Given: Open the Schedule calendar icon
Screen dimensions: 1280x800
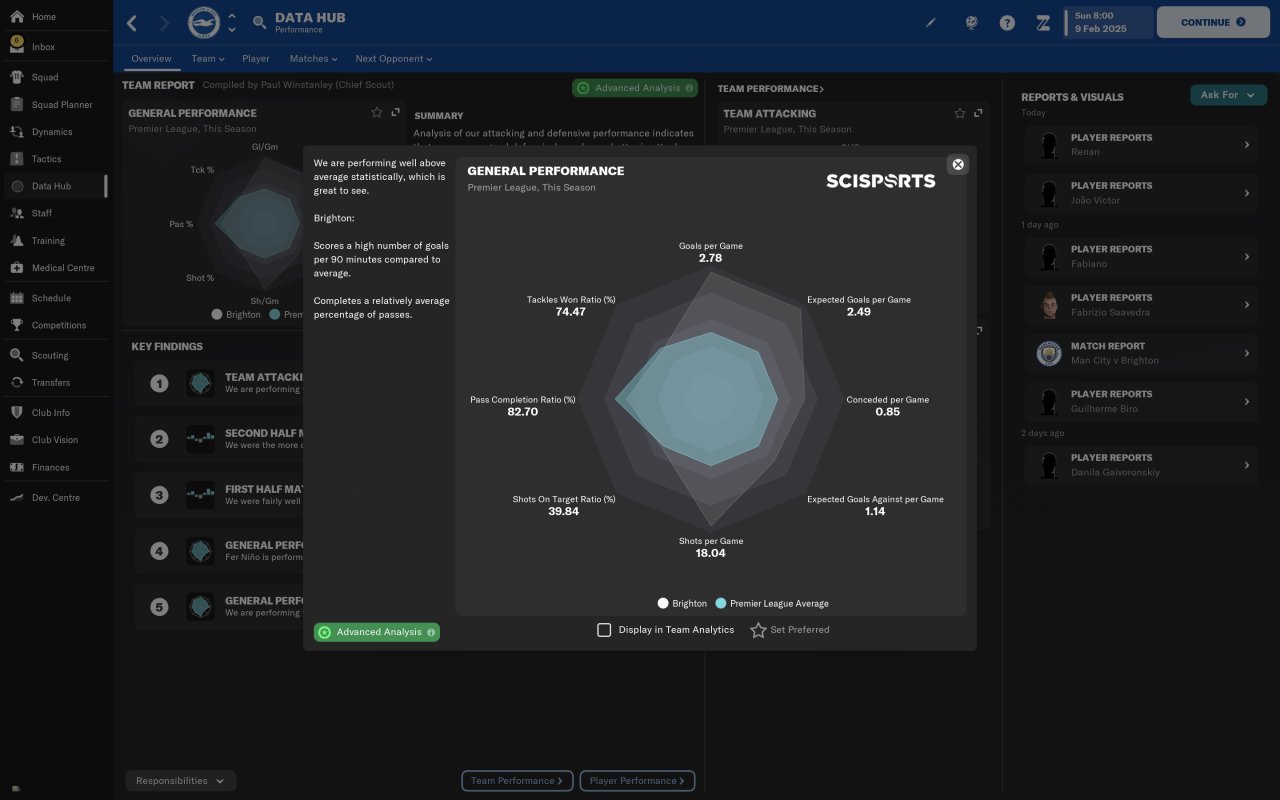Looking at the screenshot, I should point(17,297).
